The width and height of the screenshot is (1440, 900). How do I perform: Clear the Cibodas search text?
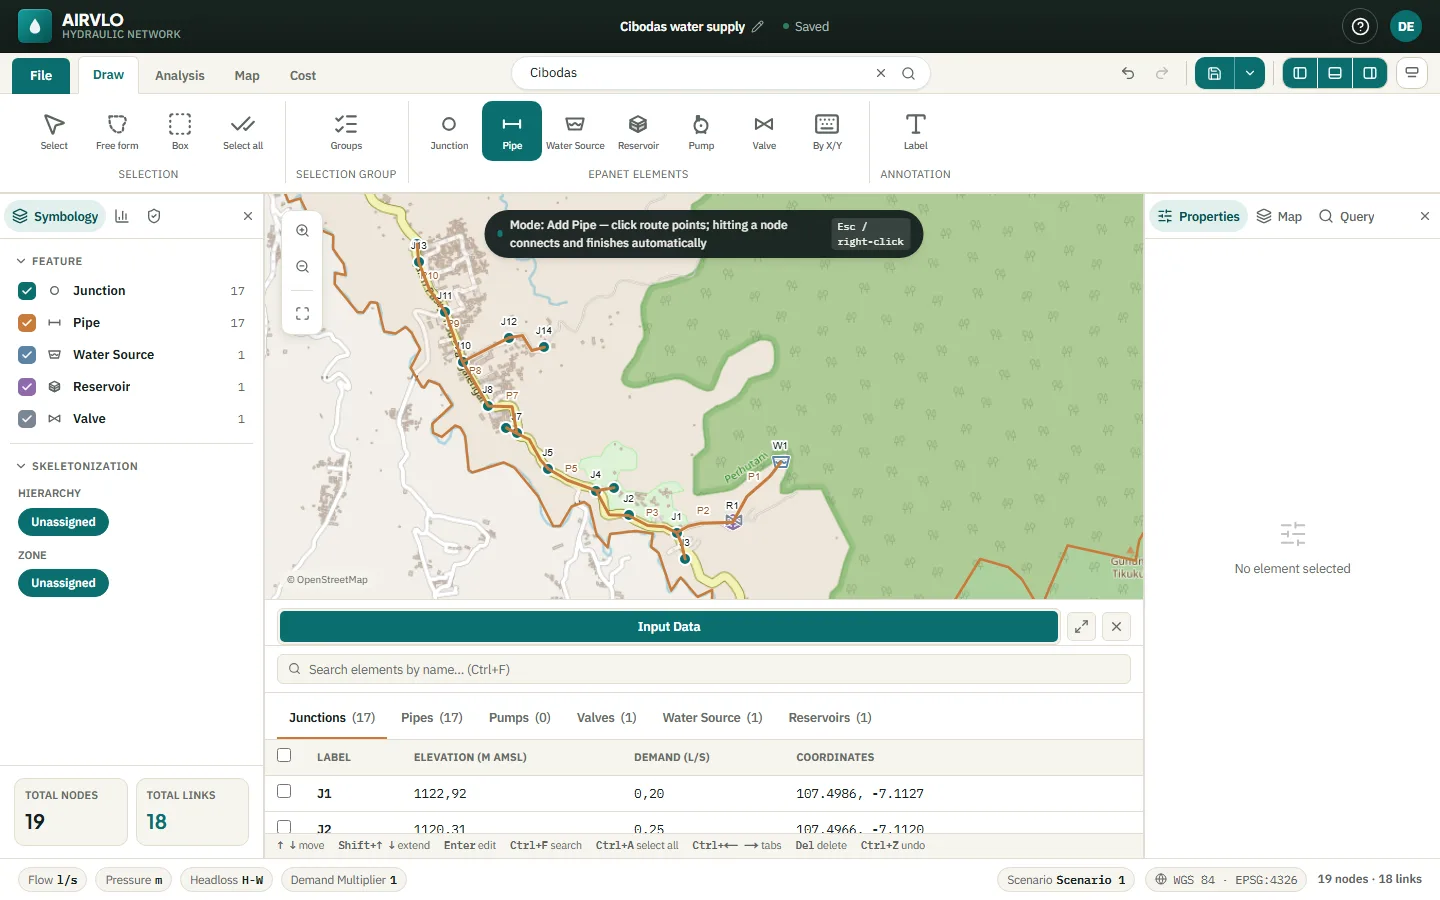tap(881, 73)
